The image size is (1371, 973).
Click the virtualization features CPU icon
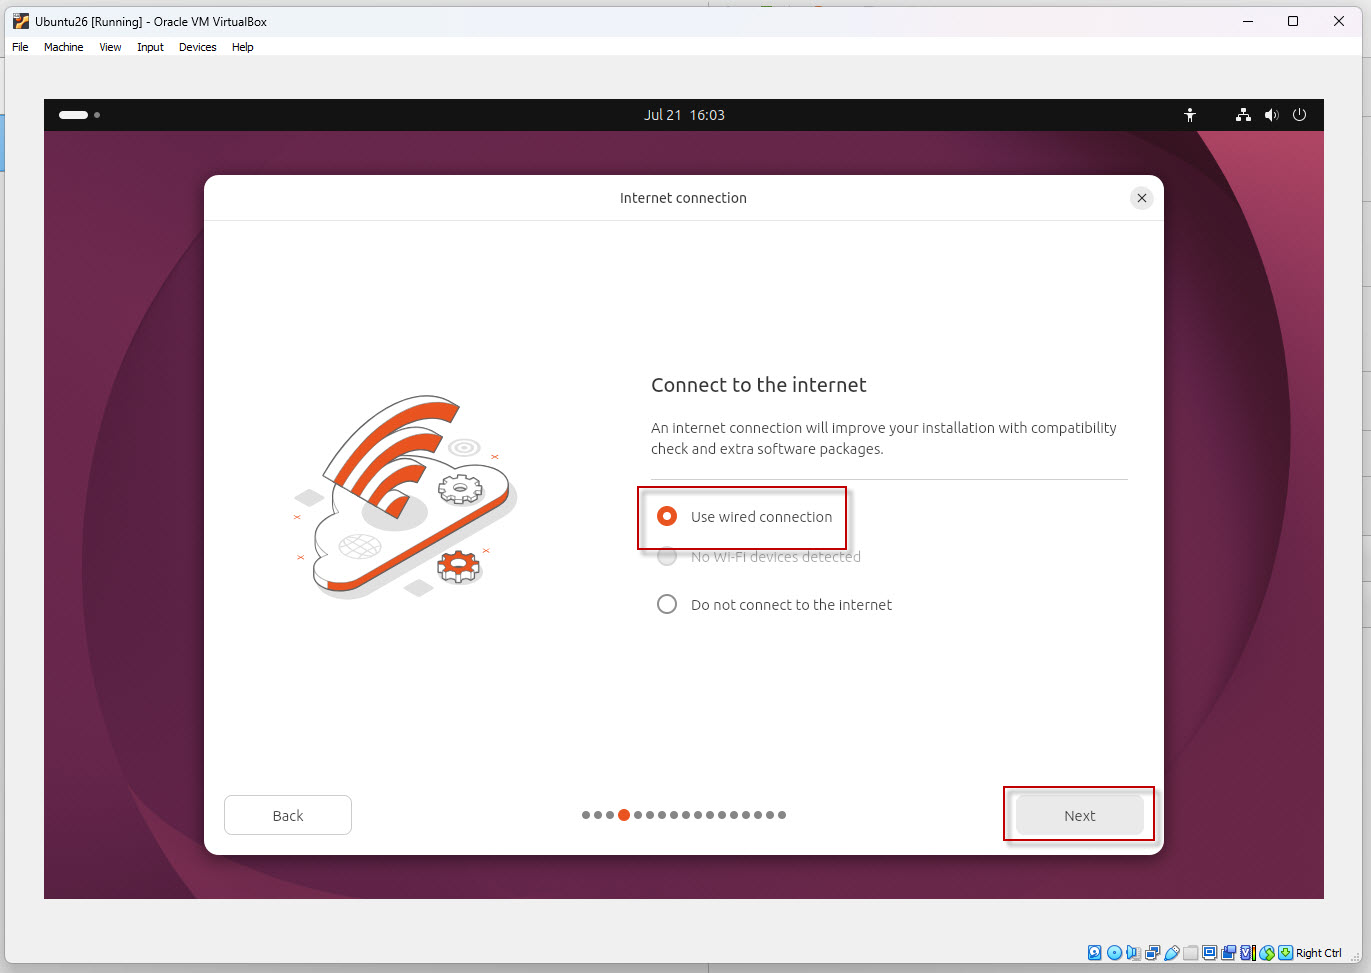click(x=1248, y=953)
